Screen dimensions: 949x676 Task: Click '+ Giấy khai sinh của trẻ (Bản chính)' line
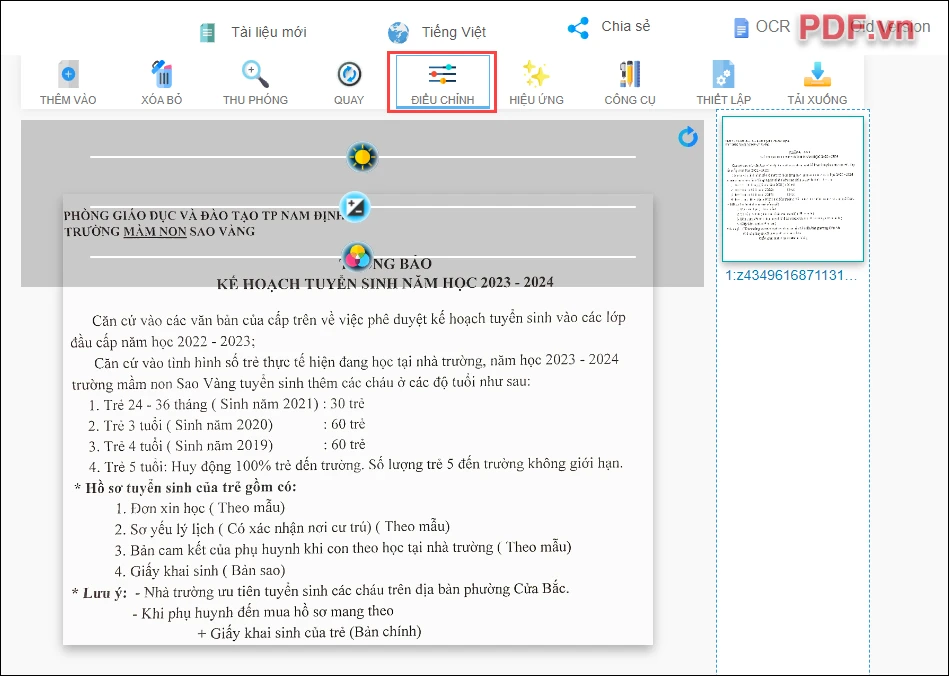pos(309,632)
